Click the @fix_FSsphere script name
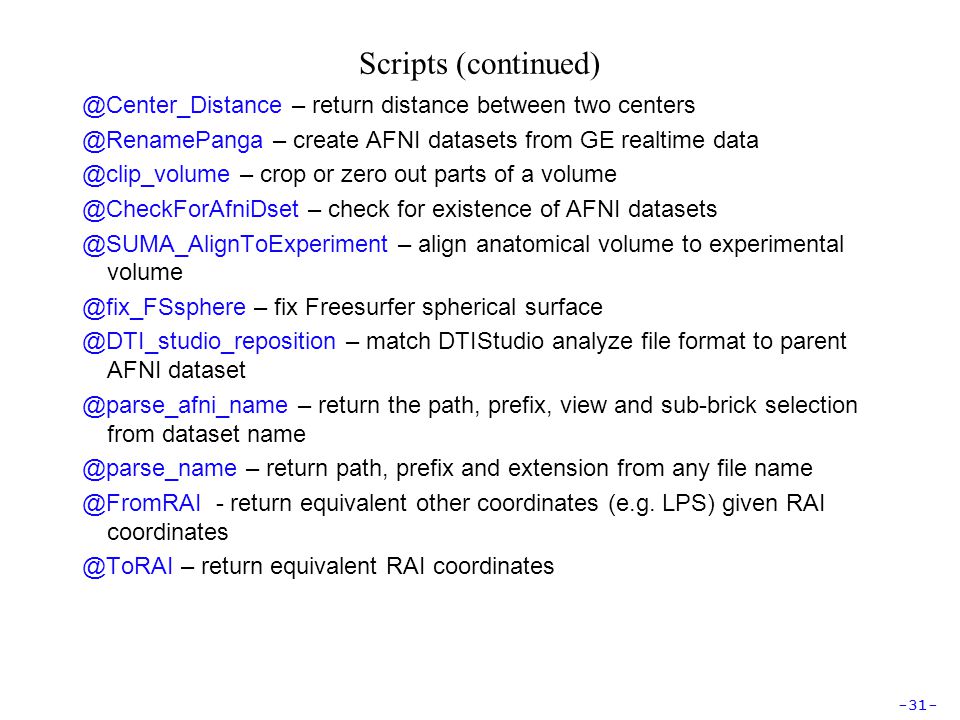 coord(164,307)
